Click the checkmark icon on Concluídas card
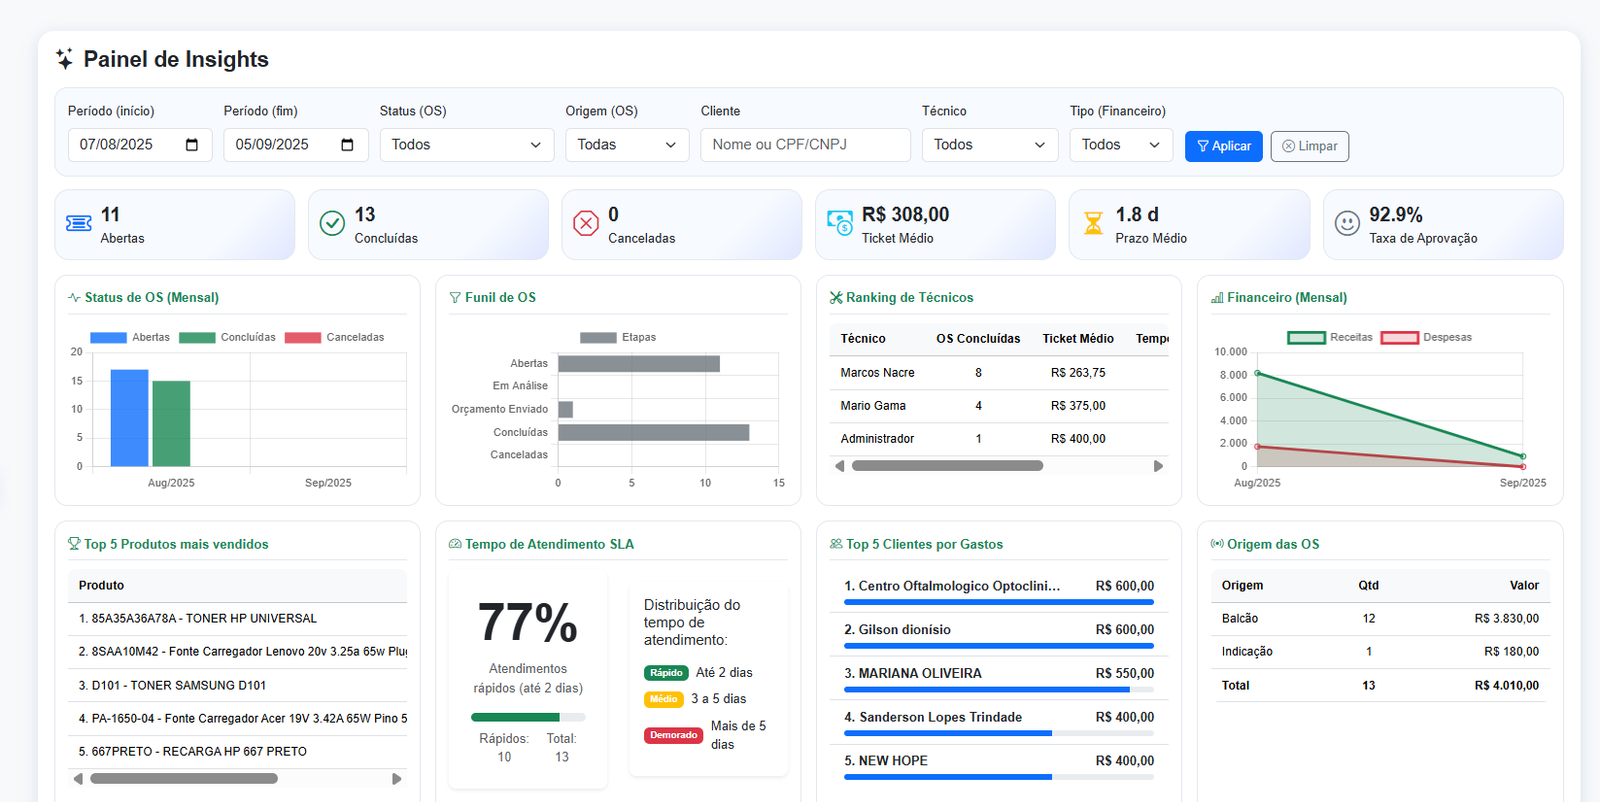This screenshot has width=1600, height=802. pyautogui.click(x=332, y=223)
